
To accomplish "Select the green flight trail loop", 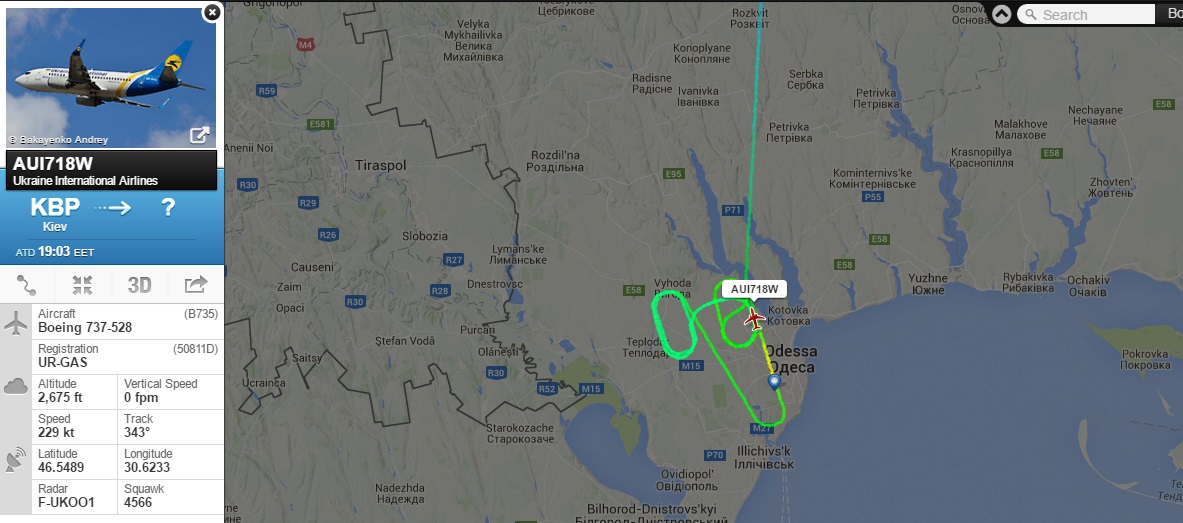I will [674, 325].
